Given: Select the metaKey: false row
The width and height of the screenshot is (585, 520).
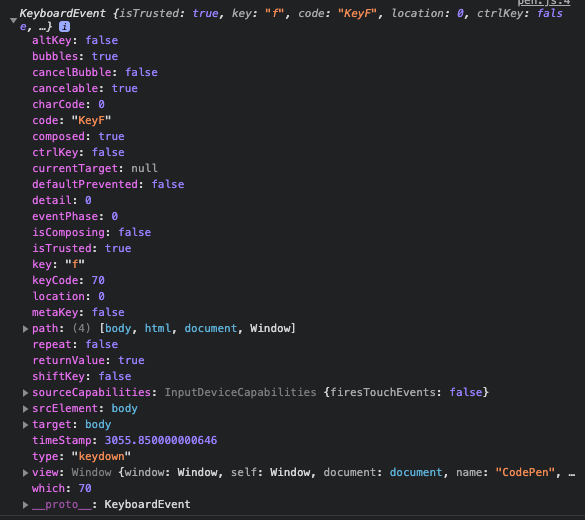Looking at the screenshot, I should 78,313.
